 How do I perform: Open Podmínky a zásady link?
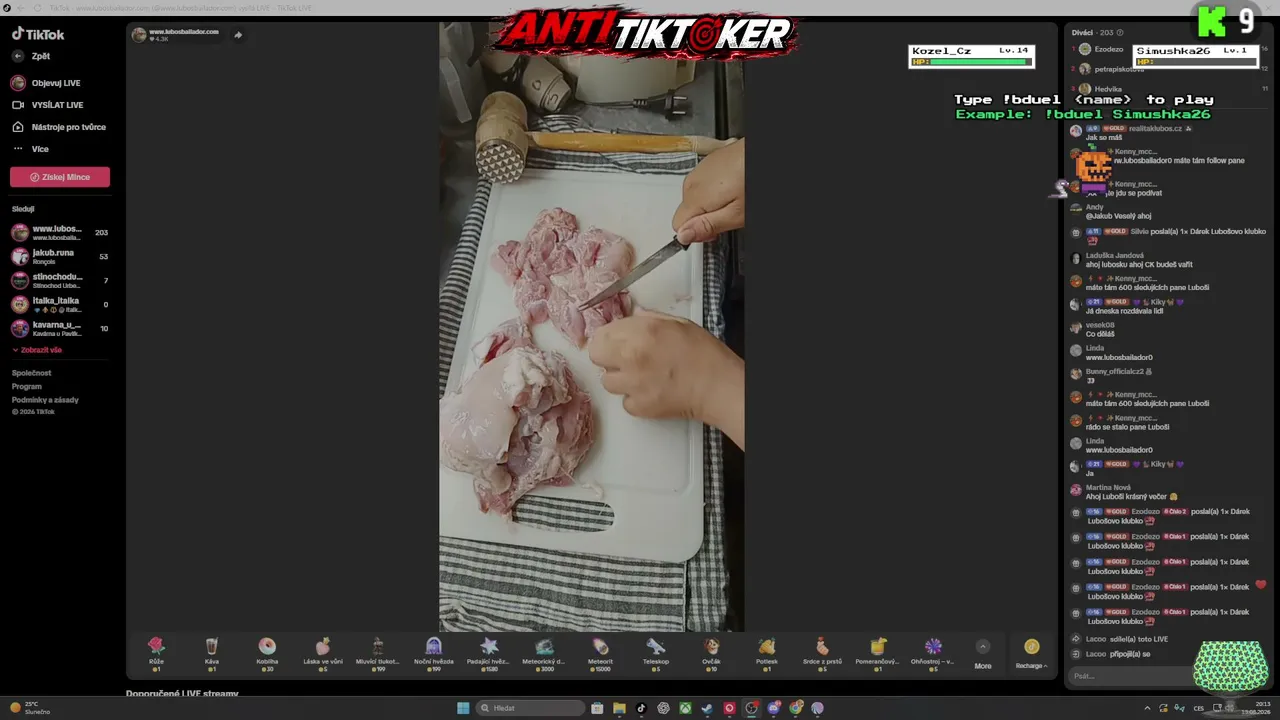(45, 400)
